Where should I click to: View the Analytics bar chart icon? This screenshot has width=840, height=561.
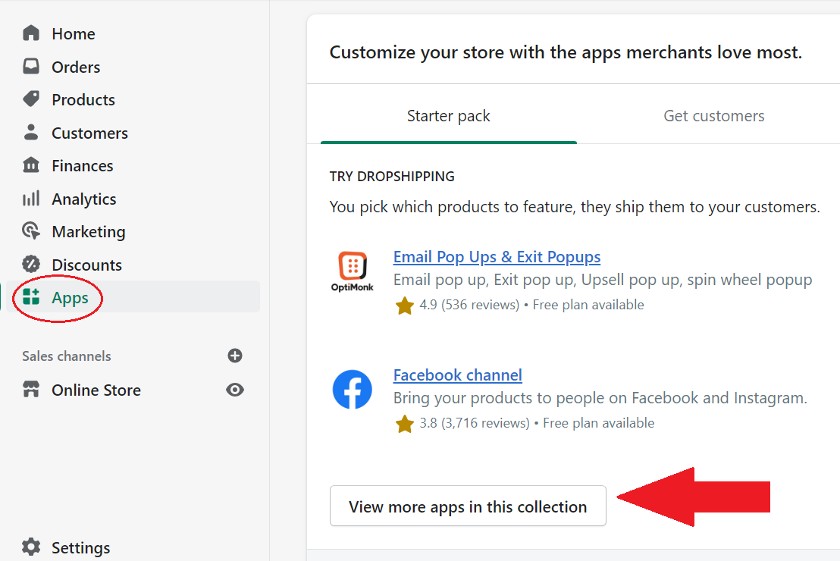(x=31, y=198)
